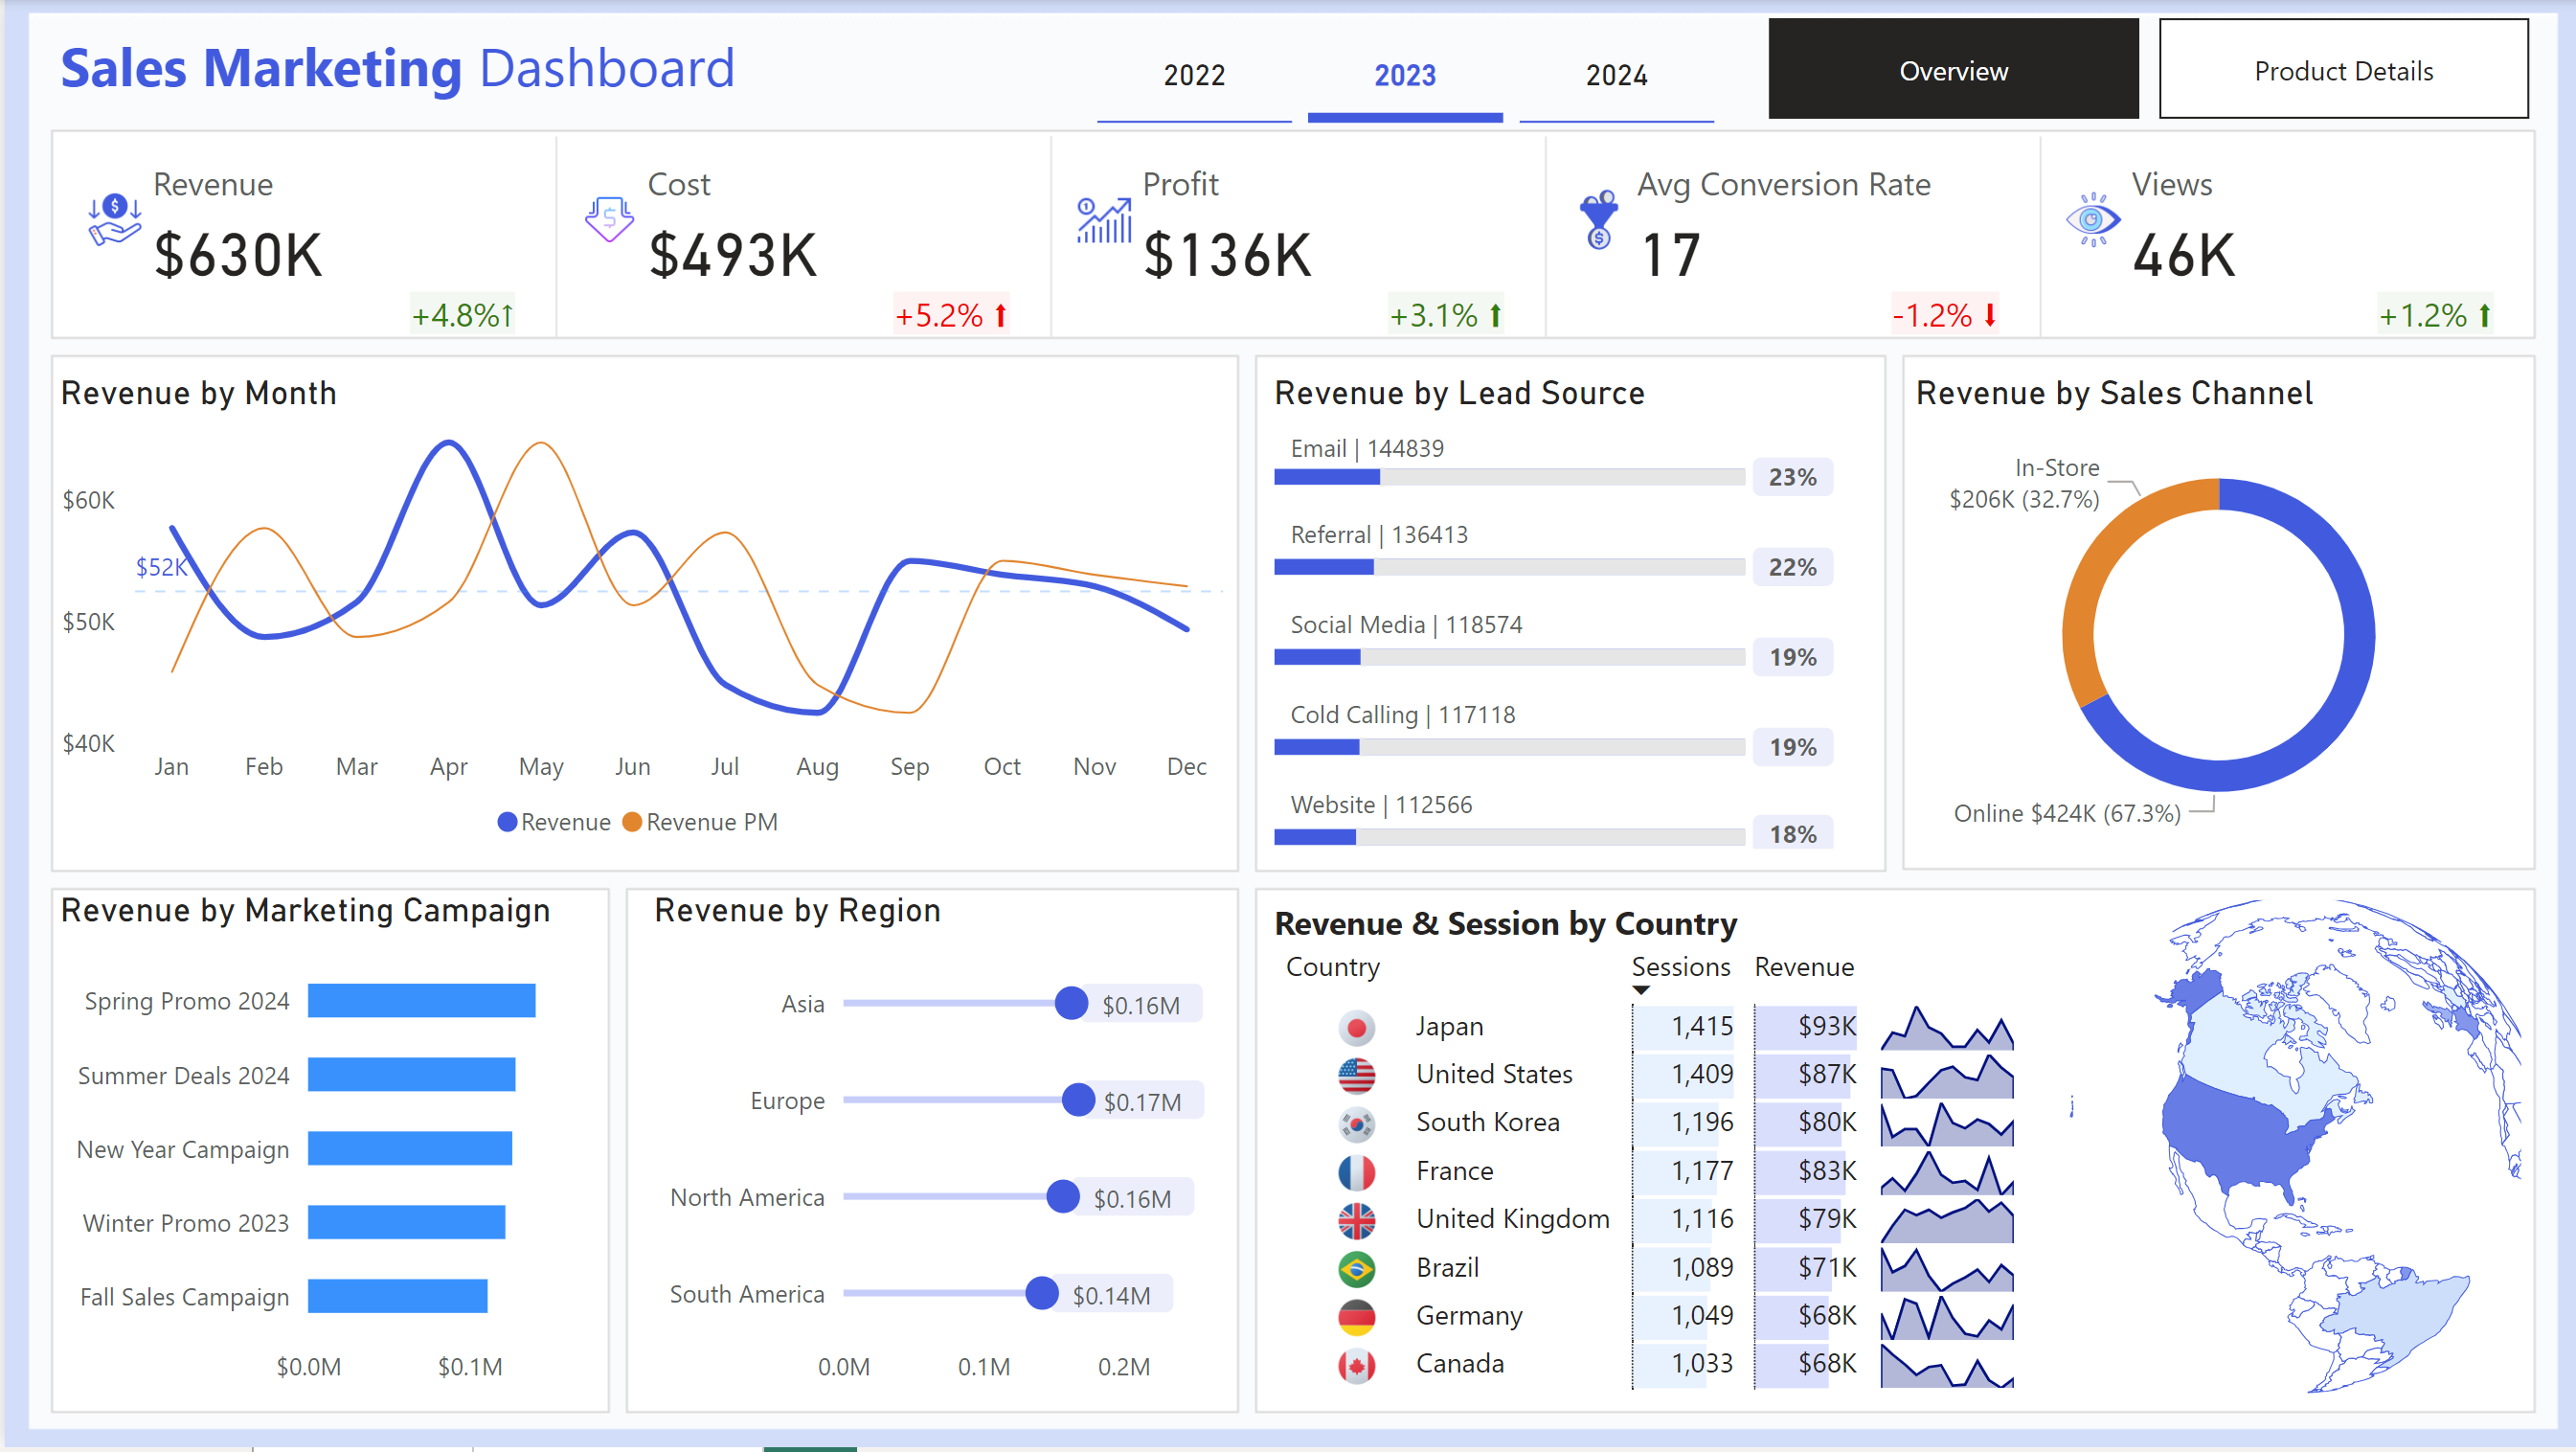2576x1452 pixels.
Task: Click the Avg Conversion Rate funnel icon
Action: [1599, 220]
